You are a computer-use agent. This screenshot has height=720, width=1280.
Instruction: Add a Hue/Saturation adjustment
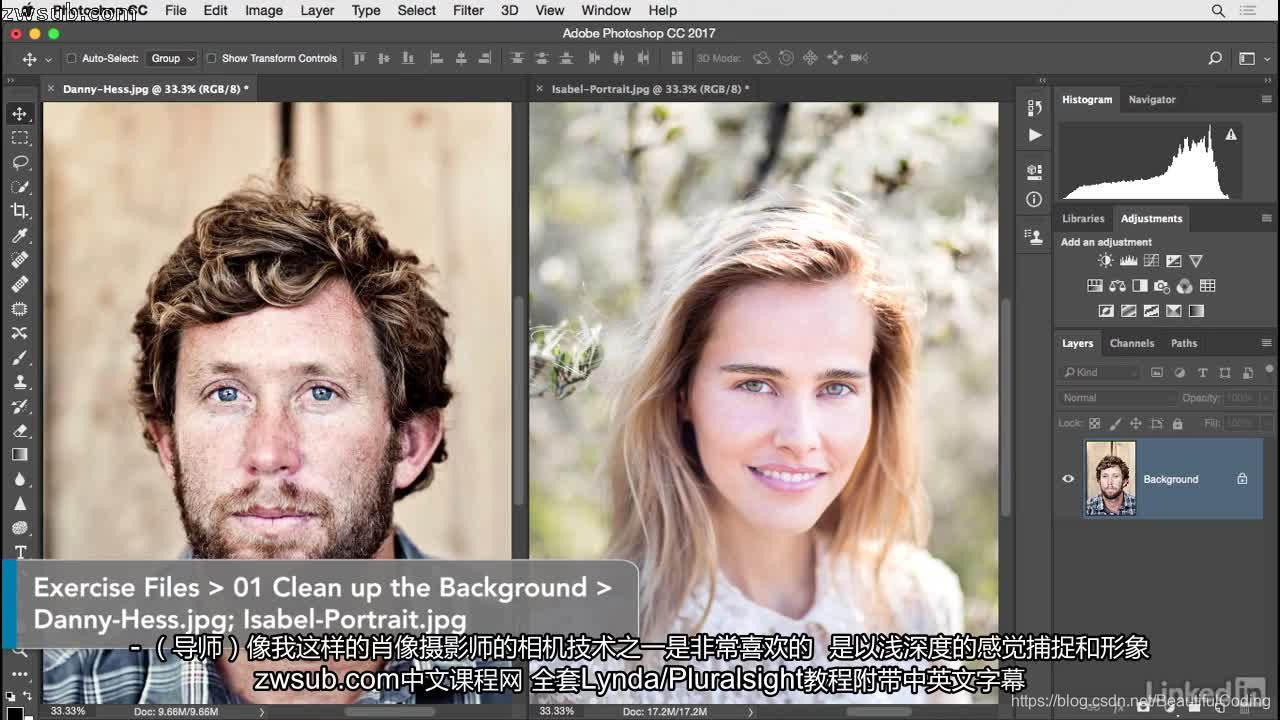(1095, 286)
